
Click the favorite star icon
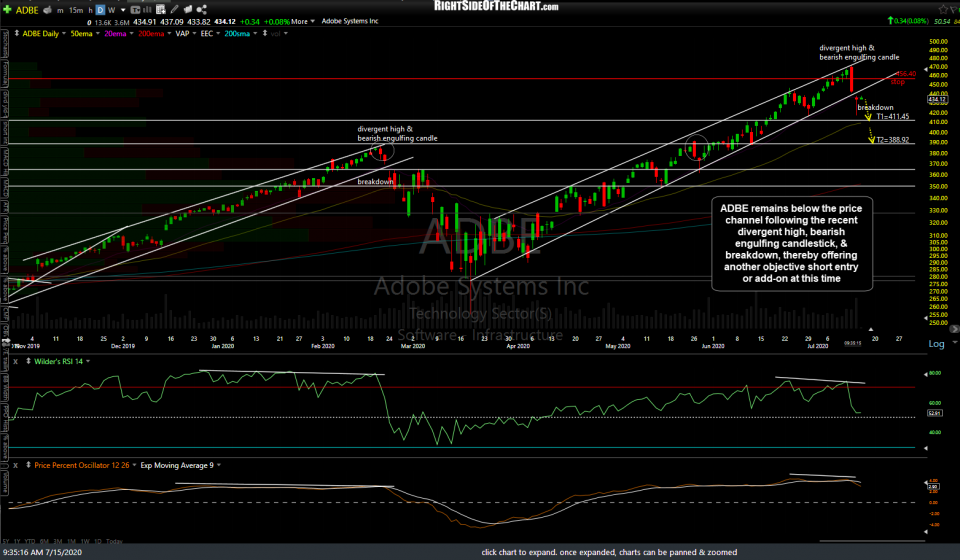point(943,9)
